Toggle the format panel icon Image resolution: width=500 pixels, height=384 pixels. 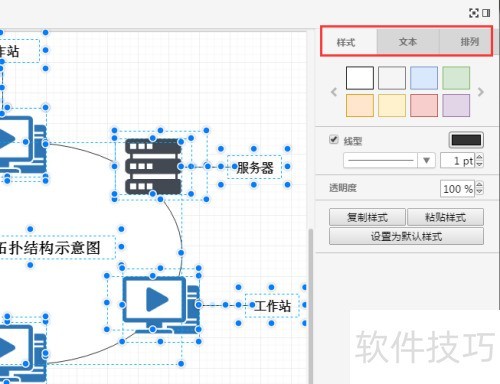pyautogui.click(x=486, y=13)
